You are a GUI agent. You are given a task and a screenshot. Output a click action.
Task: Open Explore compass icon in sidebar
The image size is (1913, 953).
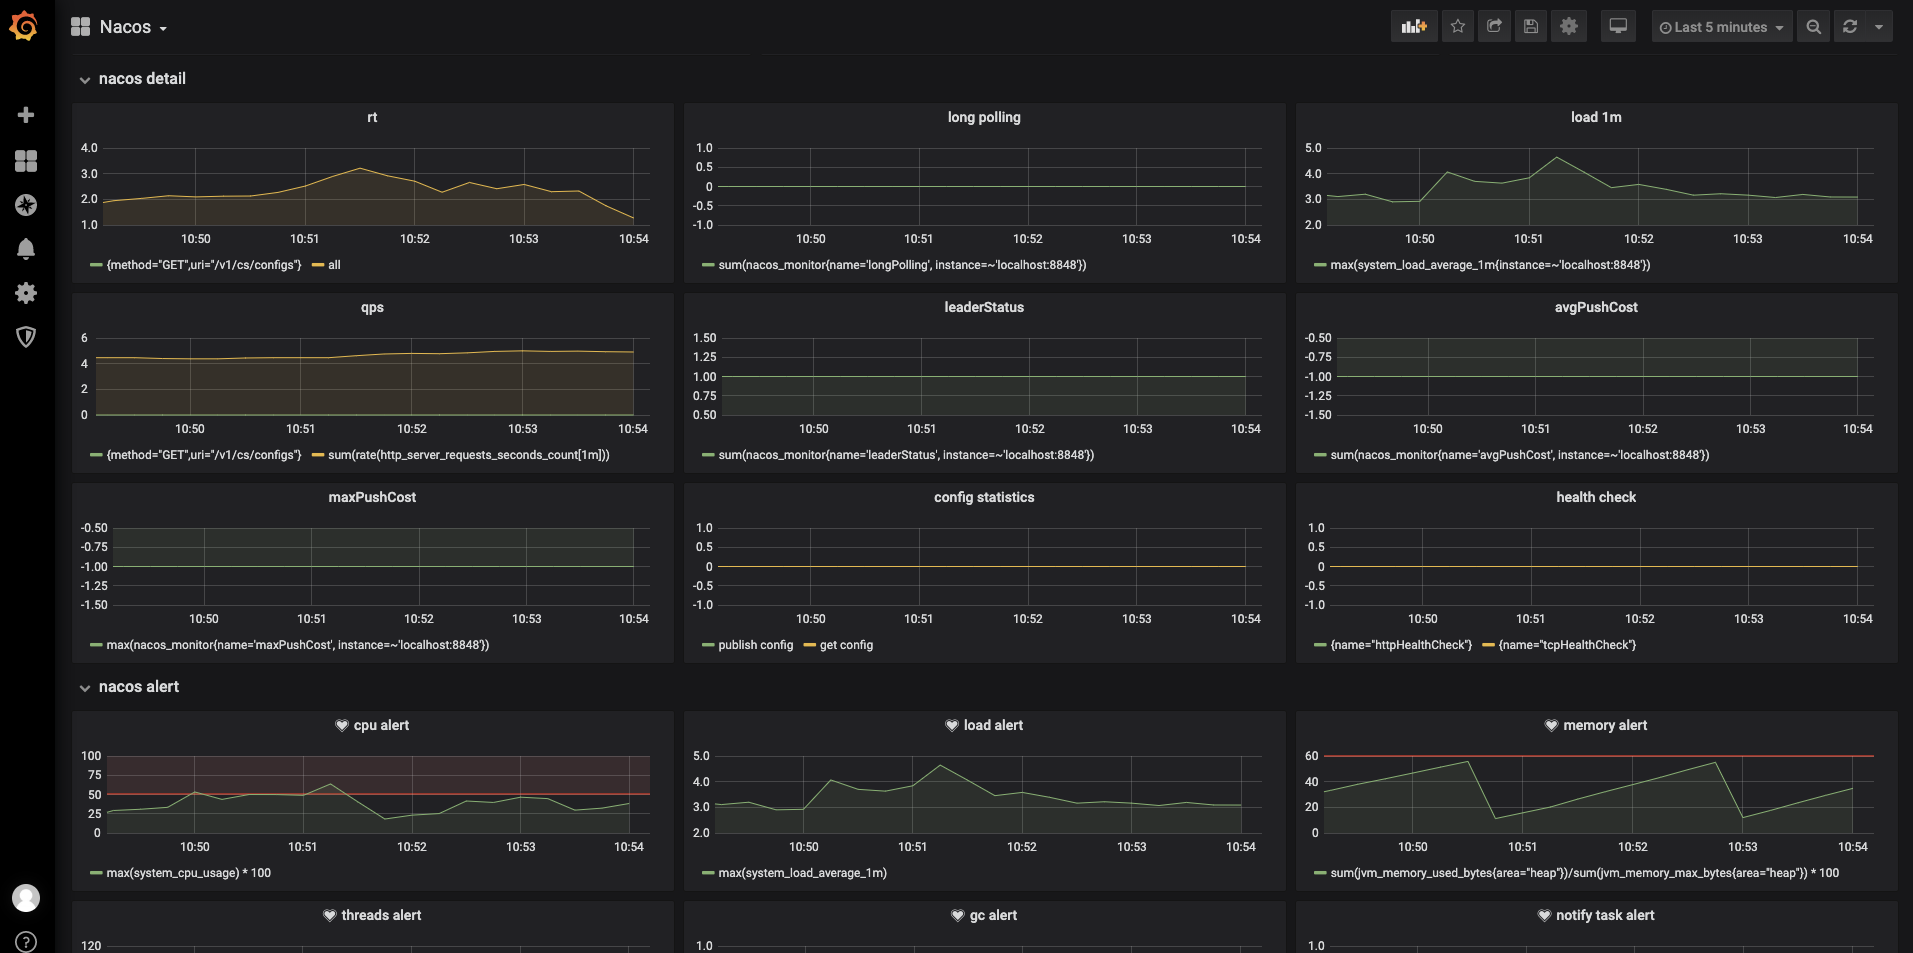click(x=26, y=205)
